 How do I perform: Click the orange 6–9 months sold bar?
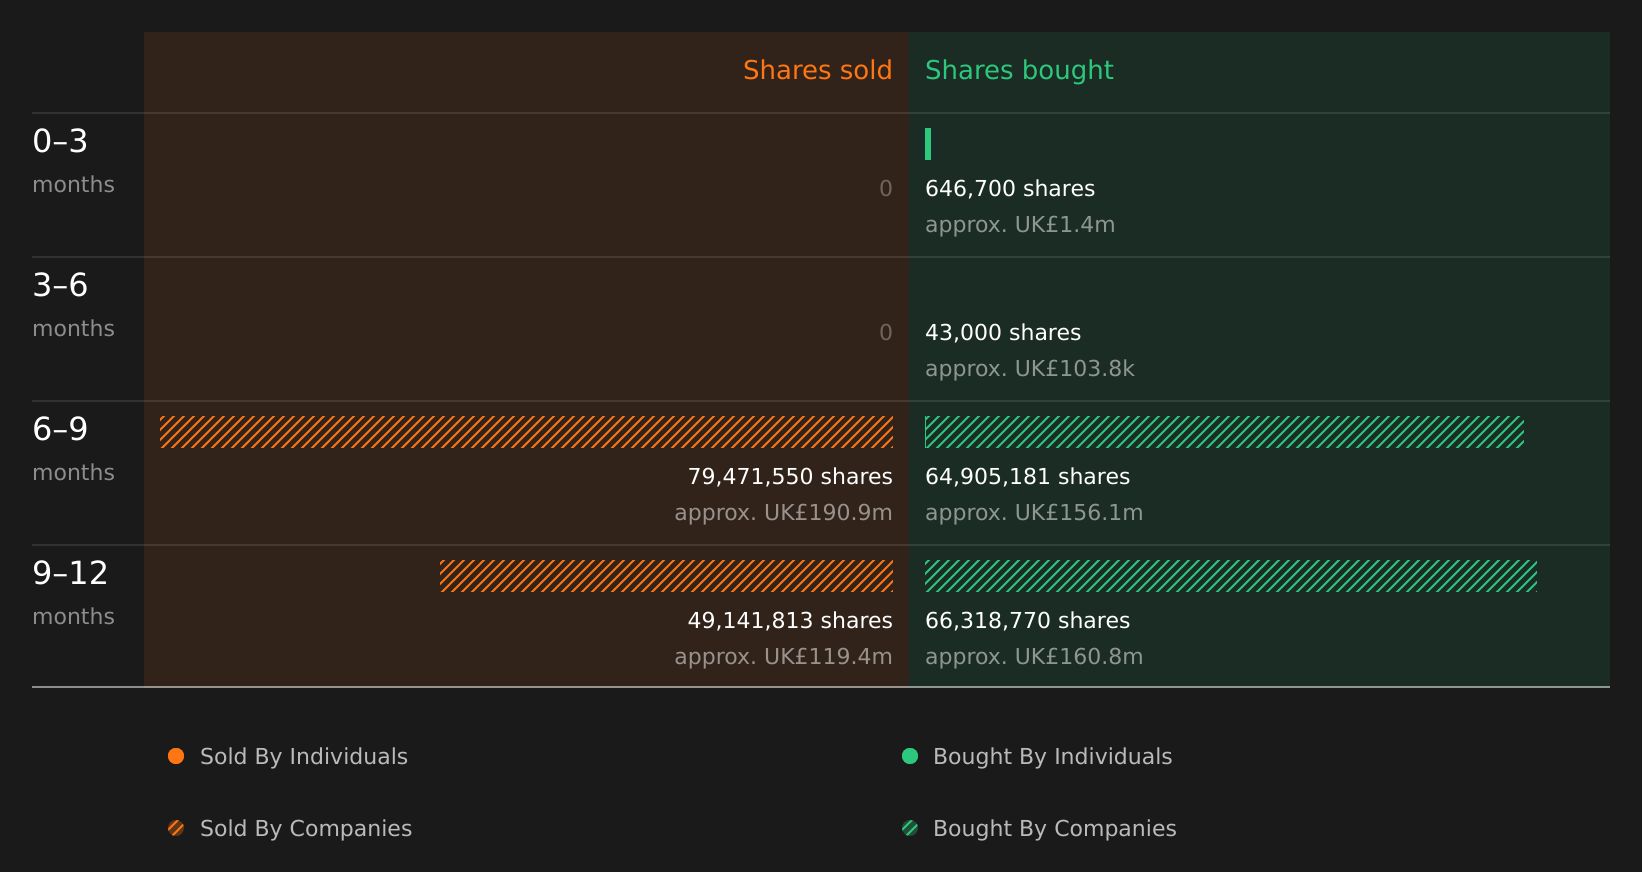(526, 432)
